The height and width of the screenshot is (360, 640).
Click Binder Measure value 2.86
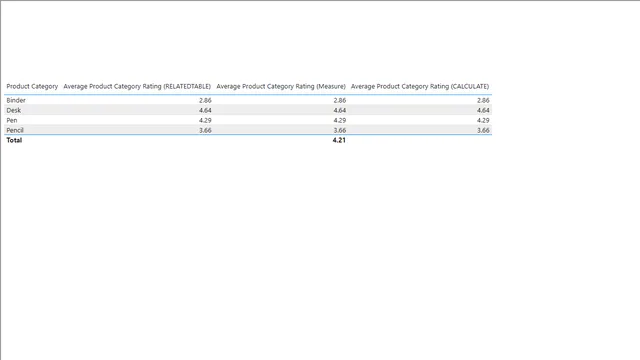(x=340, y=100)
